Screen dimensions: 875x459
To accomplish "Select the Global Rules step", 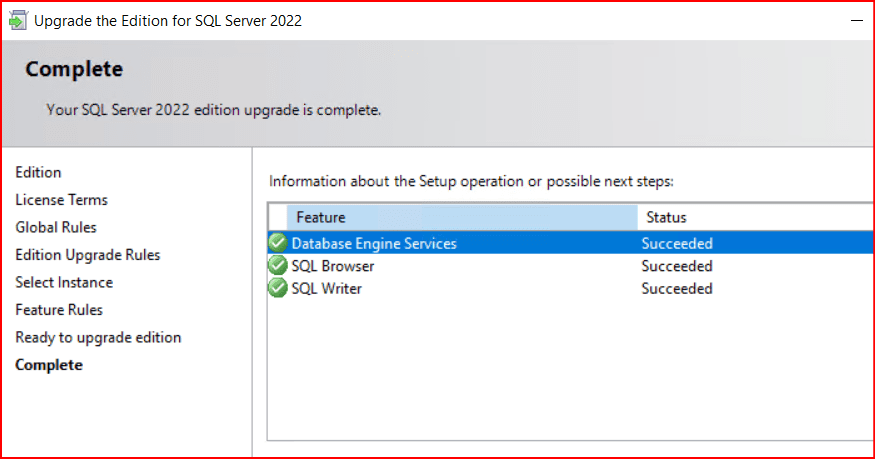I will [56, 227].
